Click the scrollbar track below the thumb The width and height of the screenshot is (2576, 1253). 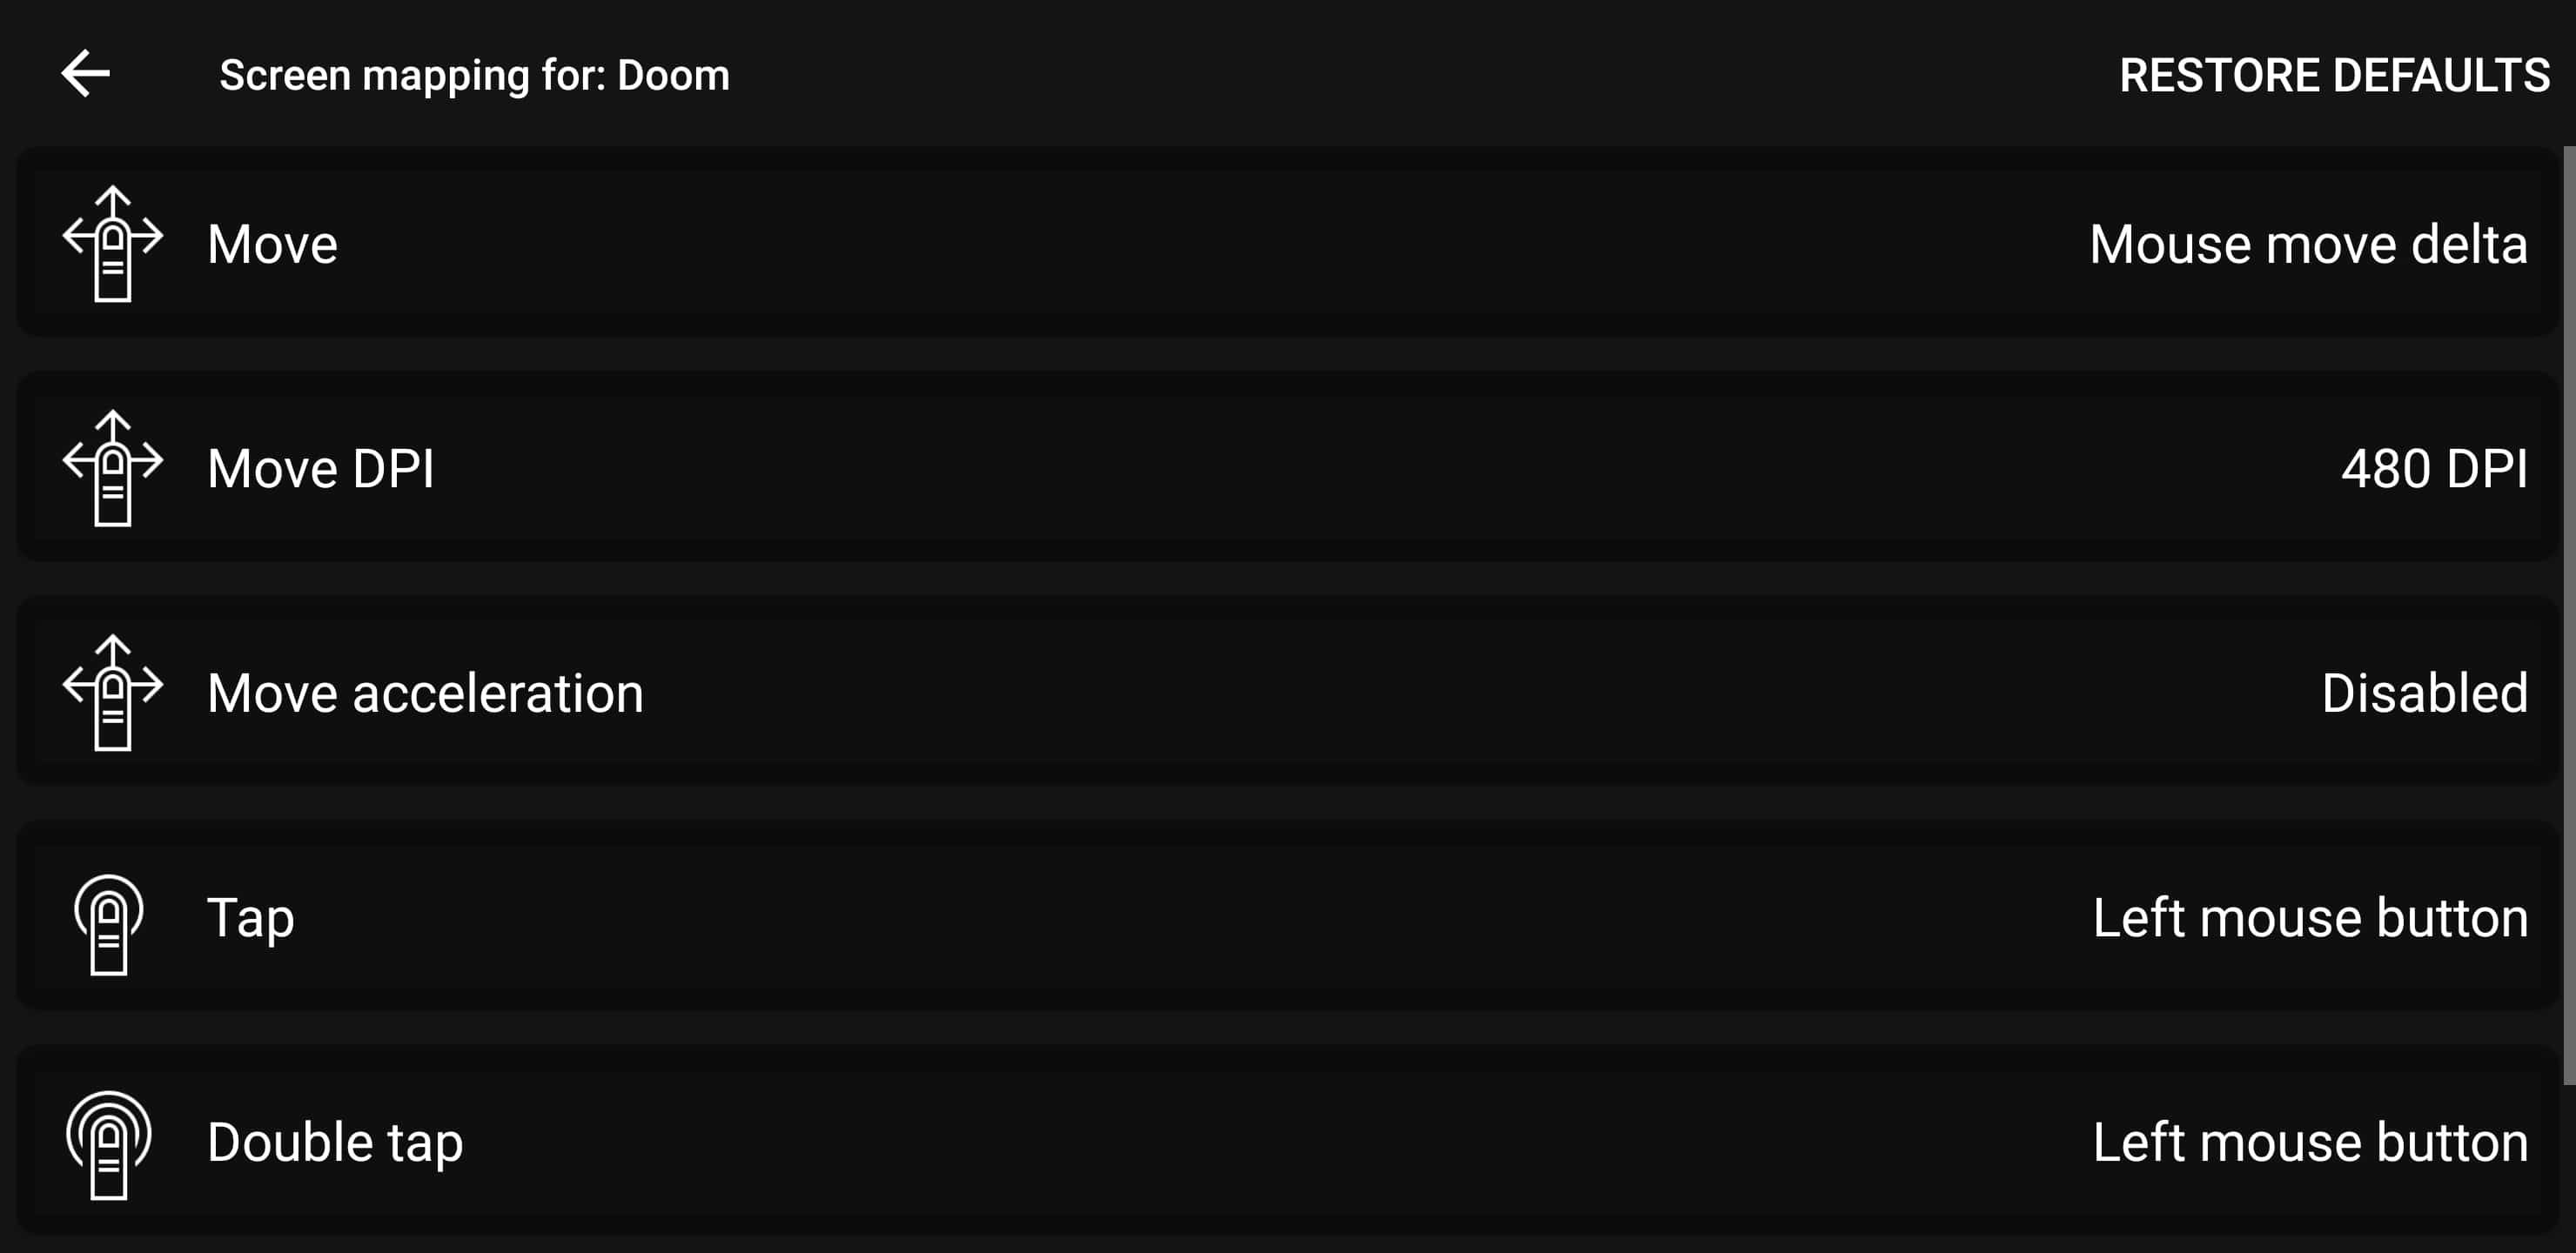(x=2568, y=1170)
